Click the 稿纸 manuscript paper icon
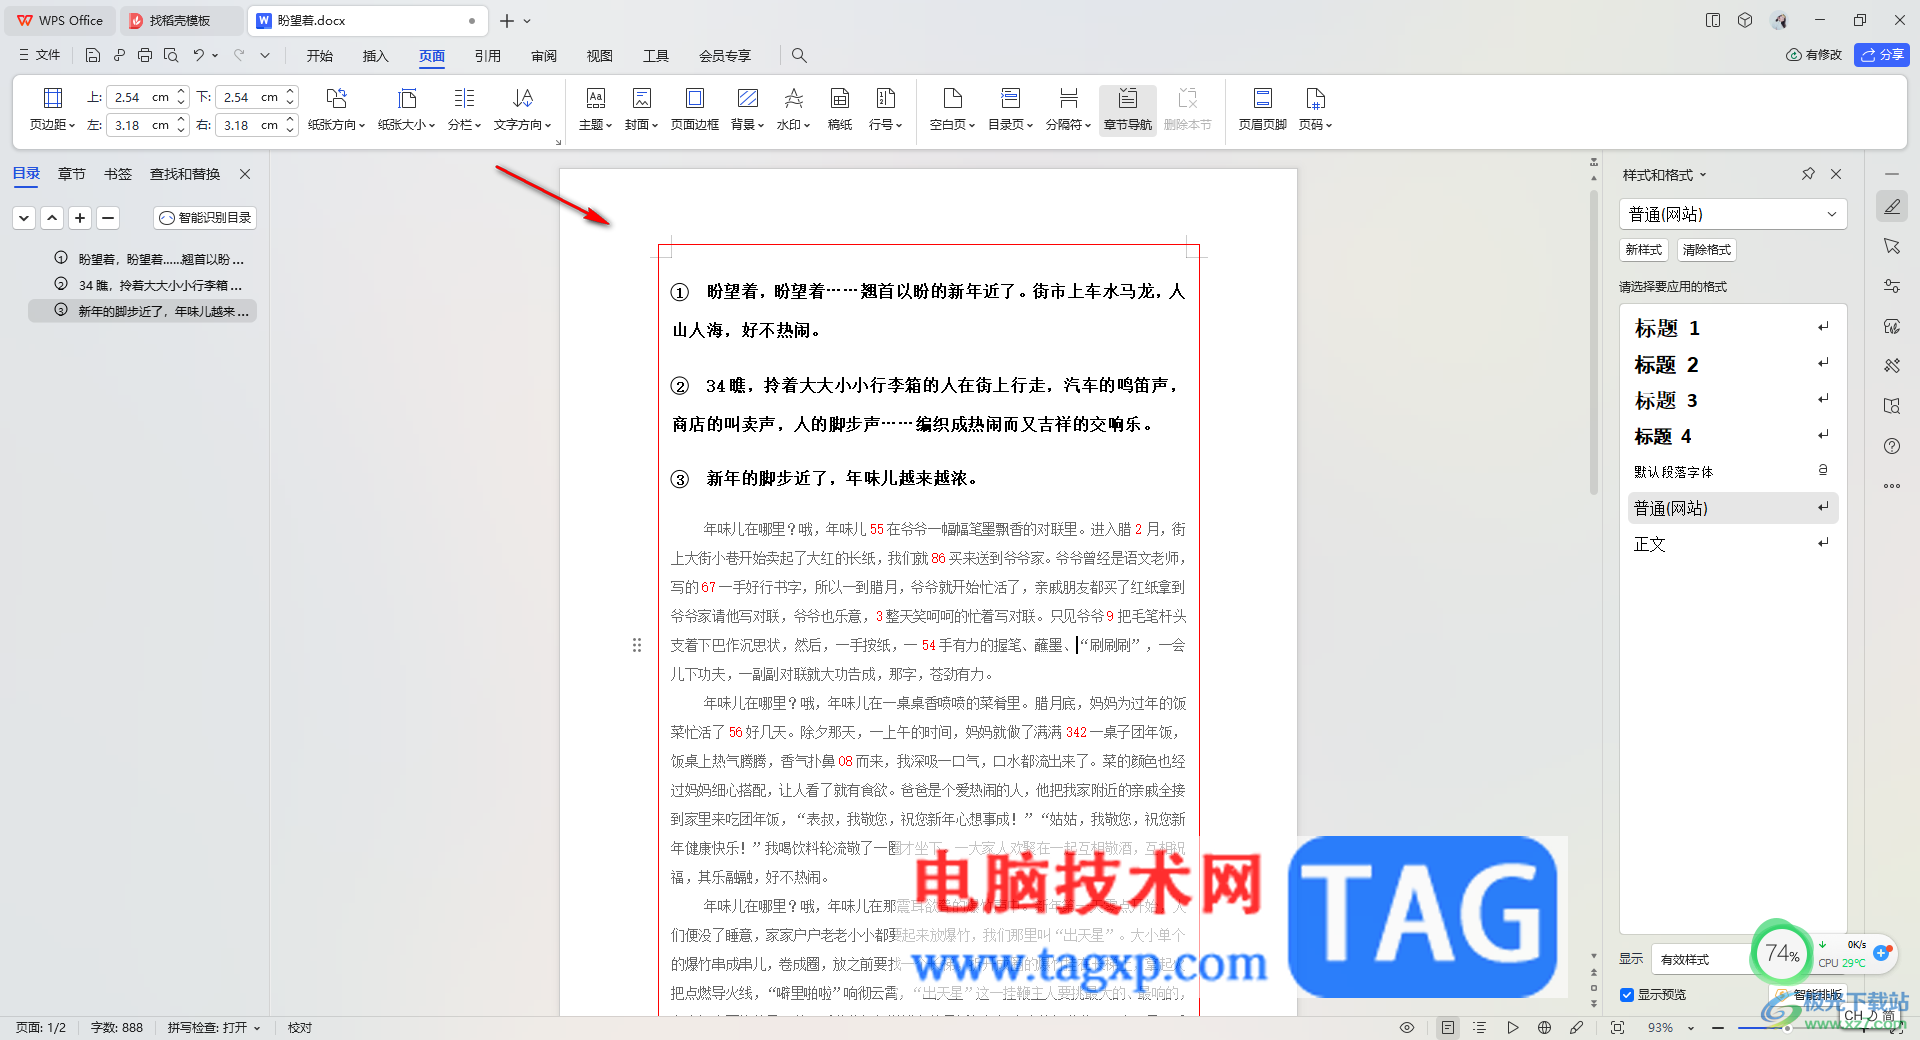 (840, 98)
